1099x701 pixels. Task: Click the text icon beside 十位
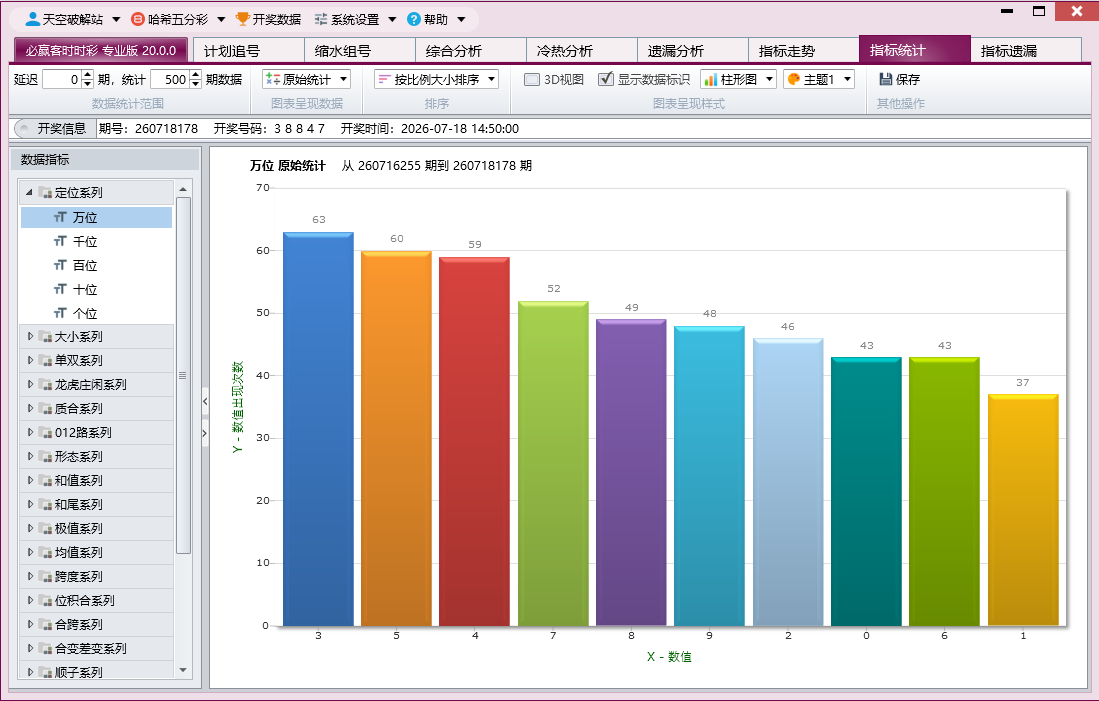(x=60, y=289)
